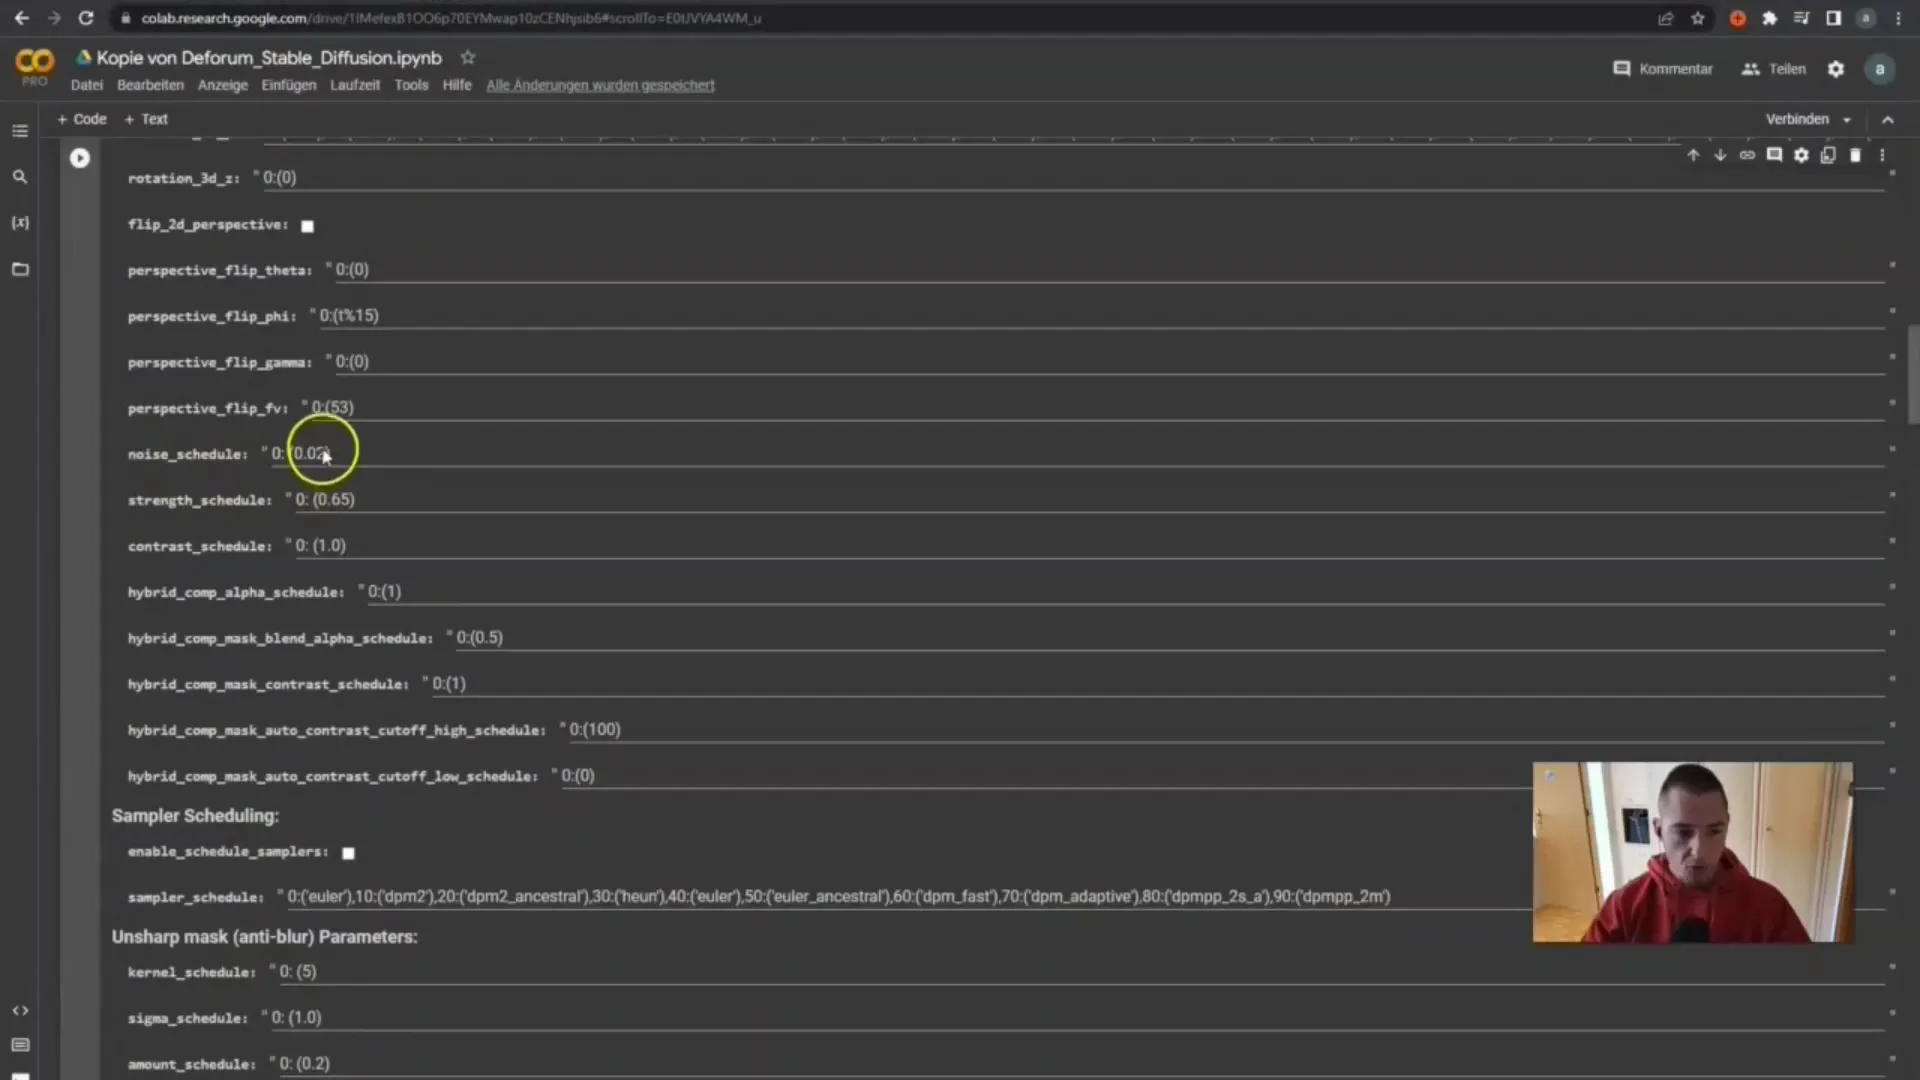Collapse the header with chevron up
Viewport: 1920px width, 1080px height.
(x=1888, y=120)
